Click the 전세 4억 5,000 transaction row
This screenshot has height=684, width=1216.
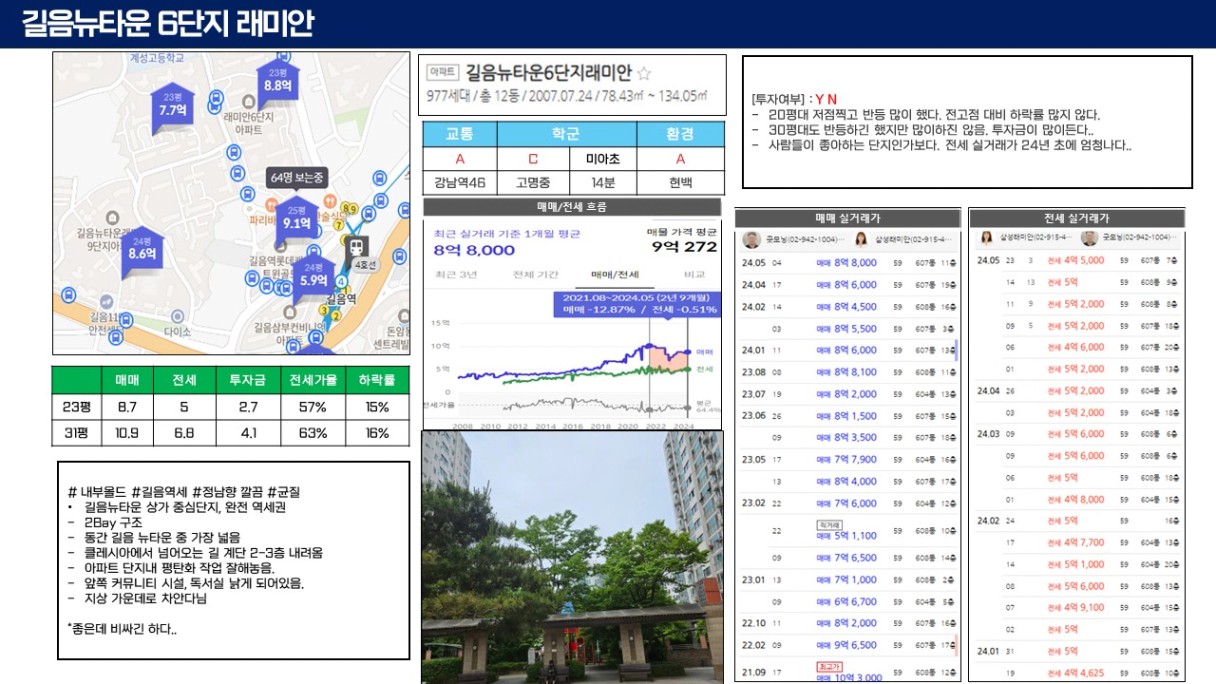[1078, 260]
